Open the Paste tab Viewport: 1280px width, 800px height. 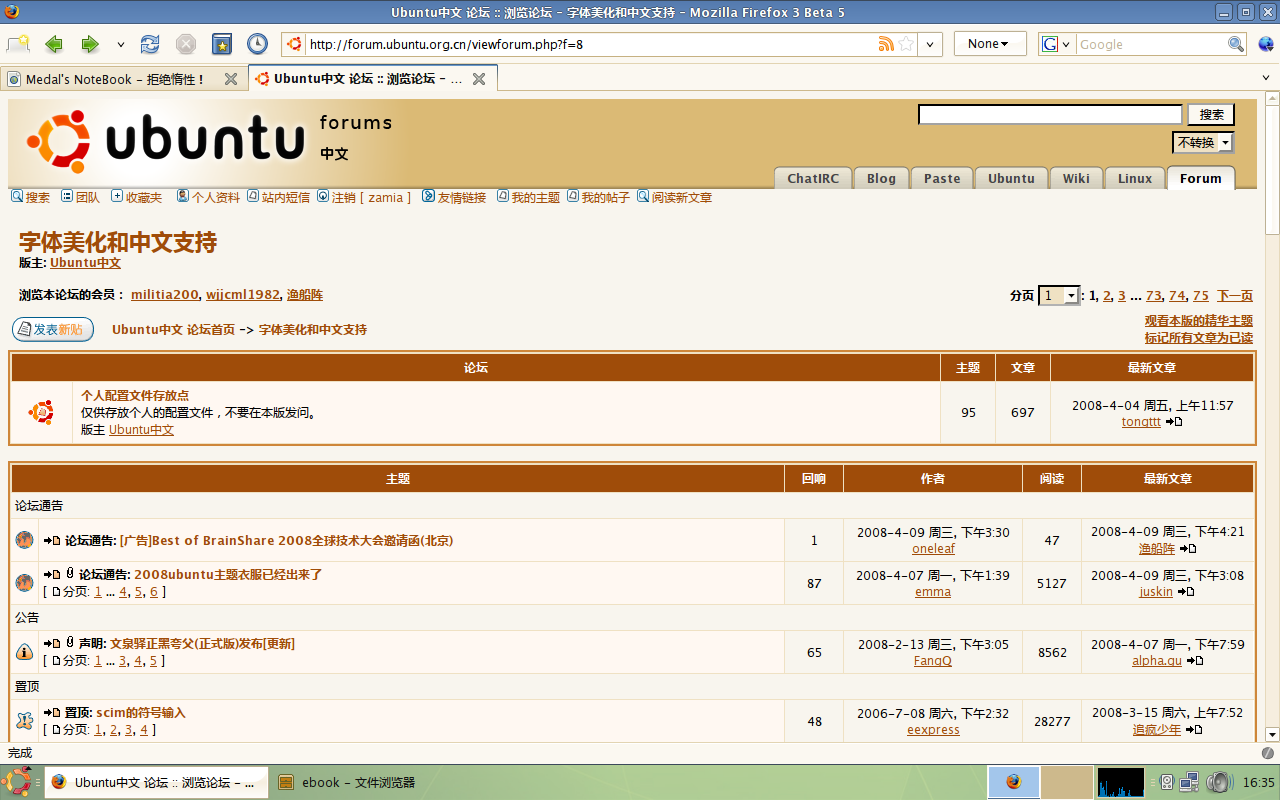tap(942, 178)
